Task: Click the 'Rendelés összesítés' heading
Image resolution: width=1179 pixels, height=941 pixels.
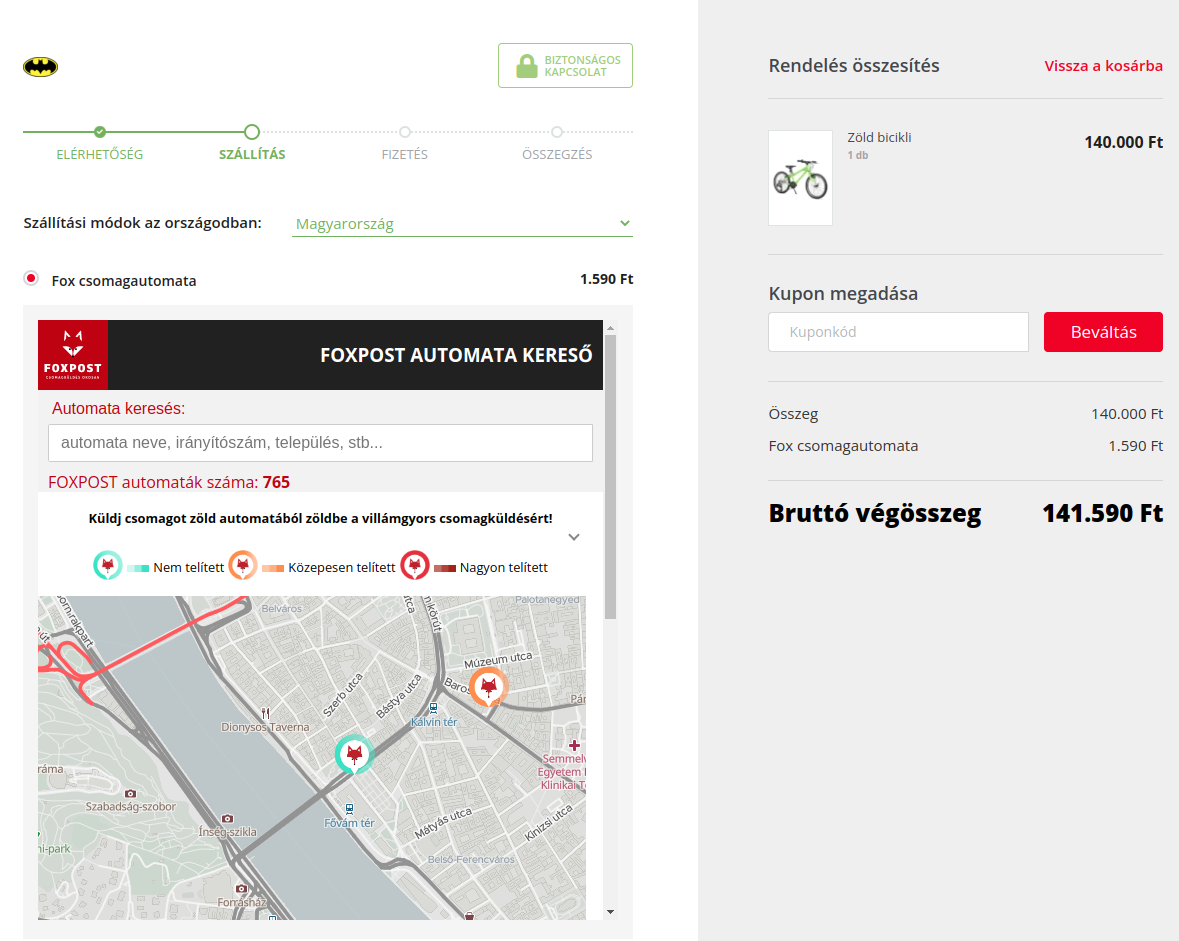Action: (x=854, y=66)
